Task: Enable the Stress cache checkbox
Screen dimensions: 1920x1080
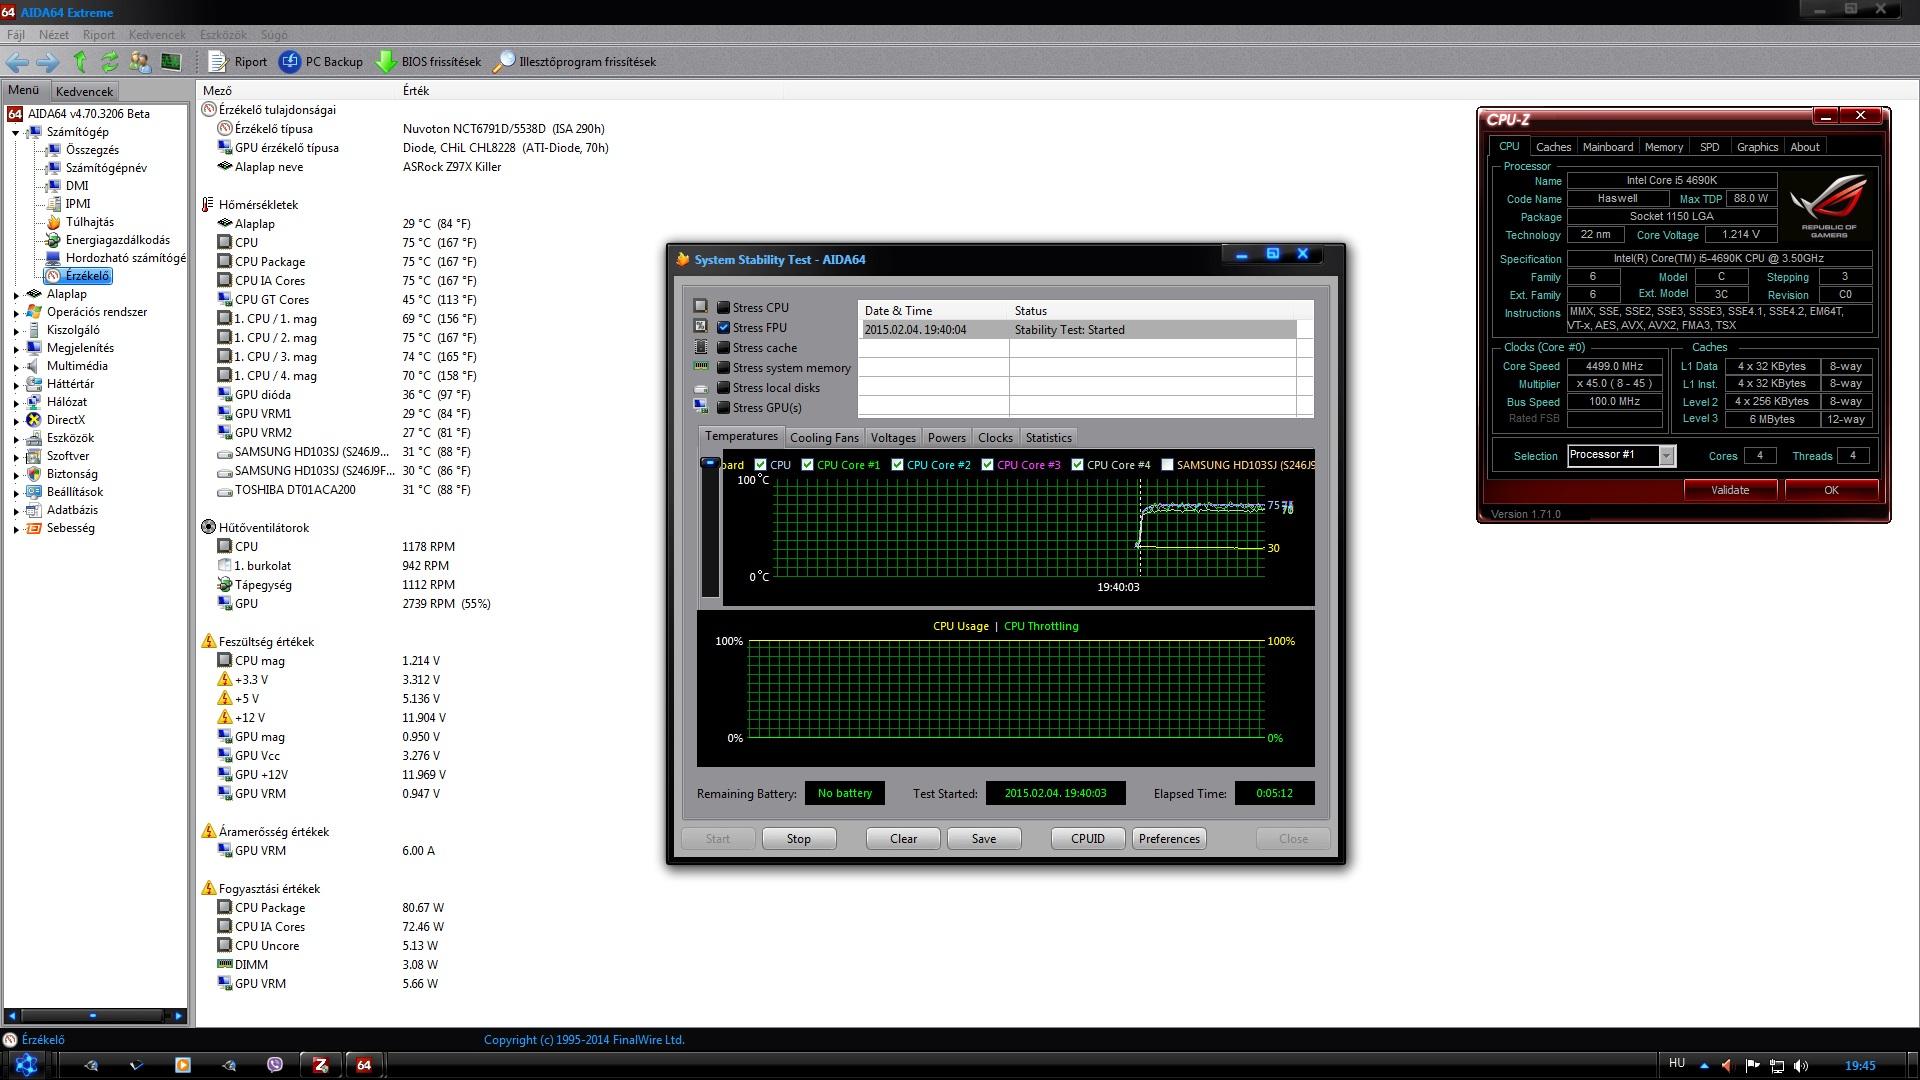Action: (723, 348)
